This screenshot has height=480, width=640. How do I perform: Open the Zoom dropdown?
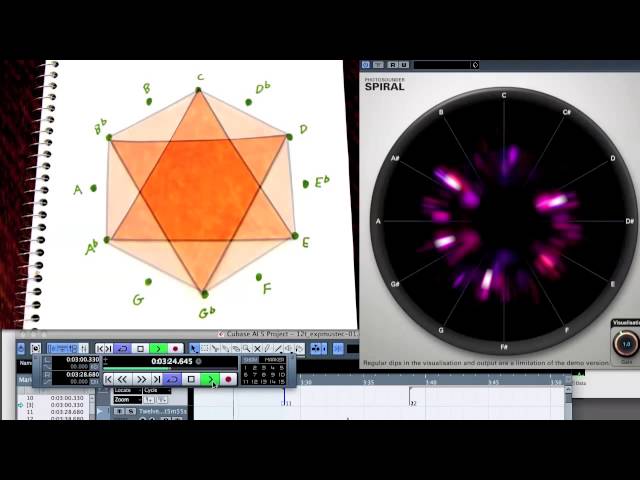click(x=128, y=400)
